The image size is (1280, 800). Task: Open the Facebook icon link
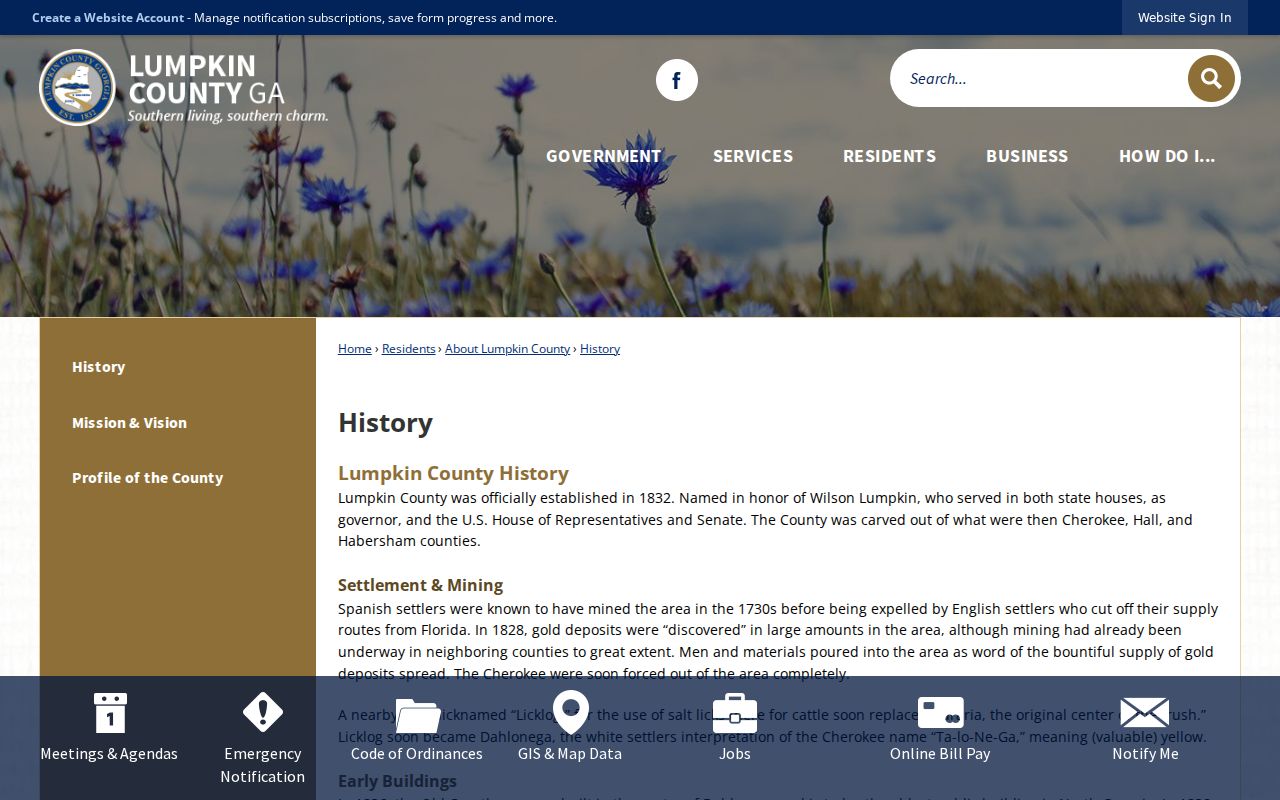[677, 80]
